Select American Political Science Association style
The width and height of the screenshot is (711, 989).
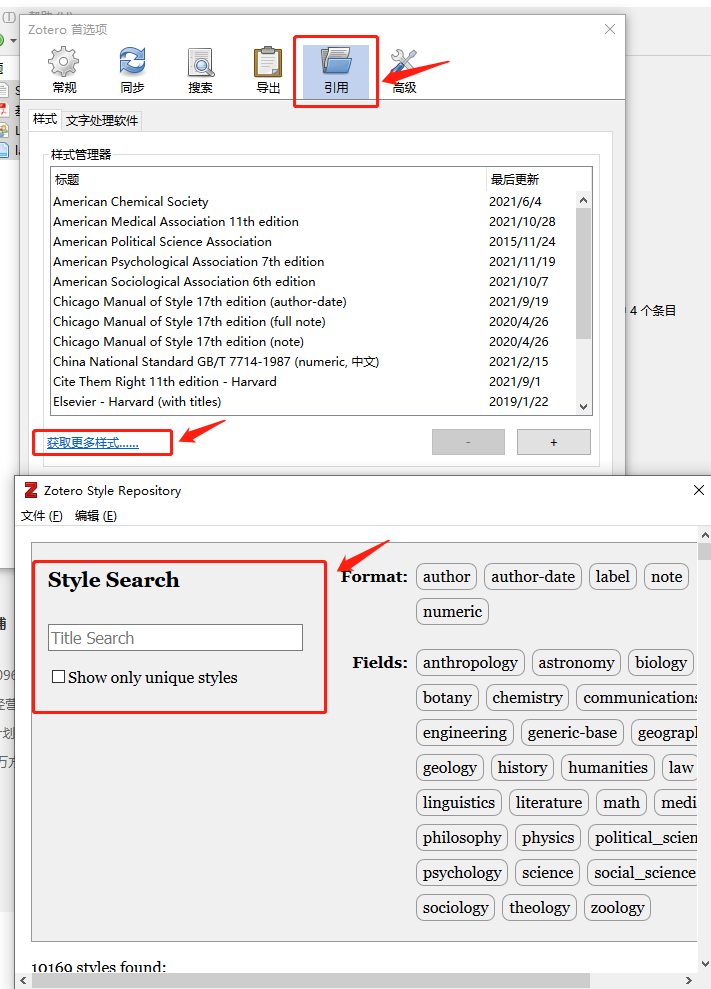click(x=314, y=242)
